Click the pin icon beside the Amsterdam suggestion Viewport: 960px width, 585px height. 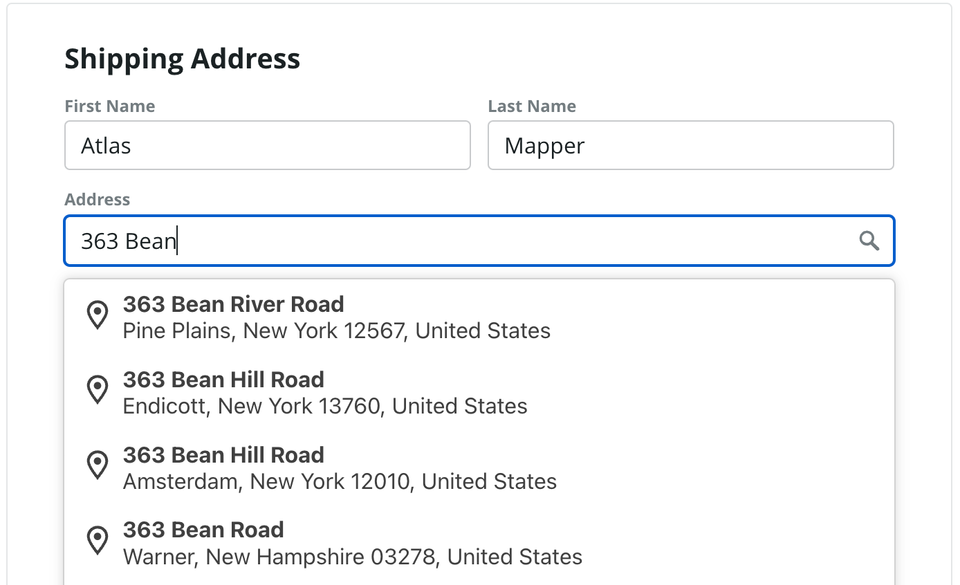pyautogui.click(x=97, y=465)
